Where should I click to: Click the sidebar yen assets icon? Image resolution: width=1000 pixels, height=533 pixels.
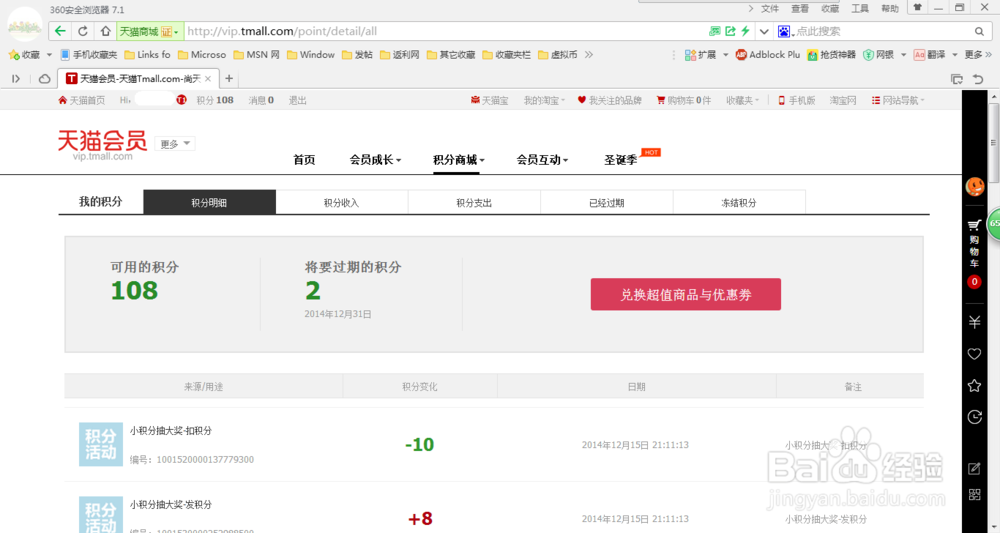click(x=974, y=322)
